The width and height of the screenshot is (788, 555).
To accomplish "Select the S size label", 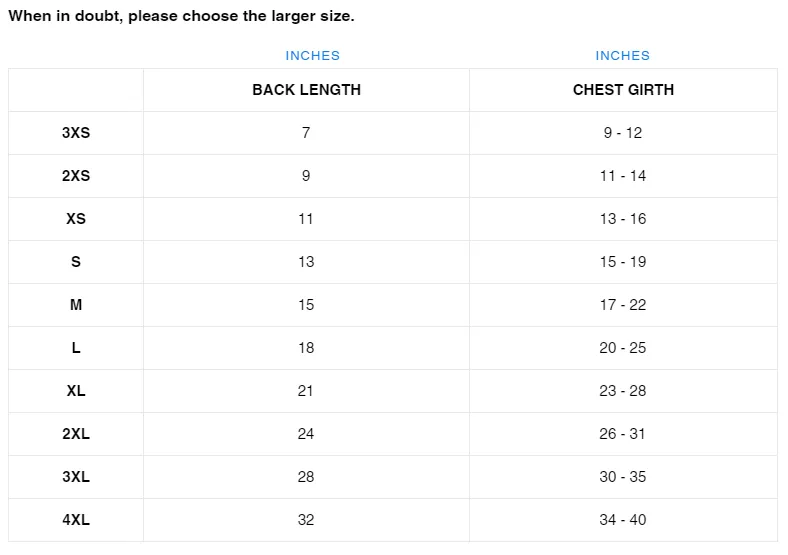I will 76,262.
